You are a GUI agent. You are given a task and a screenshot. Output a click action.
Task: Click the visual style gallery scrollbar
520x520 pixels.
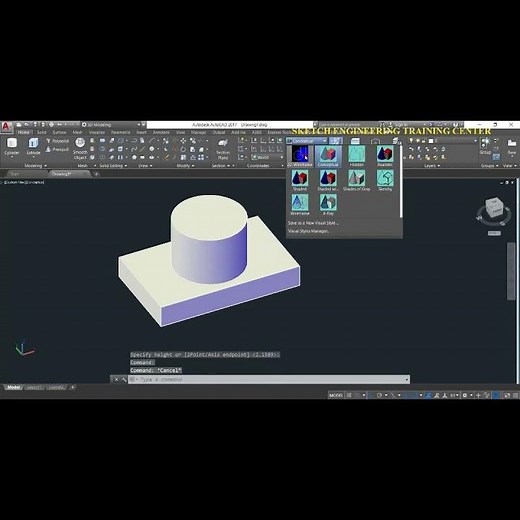401,182
